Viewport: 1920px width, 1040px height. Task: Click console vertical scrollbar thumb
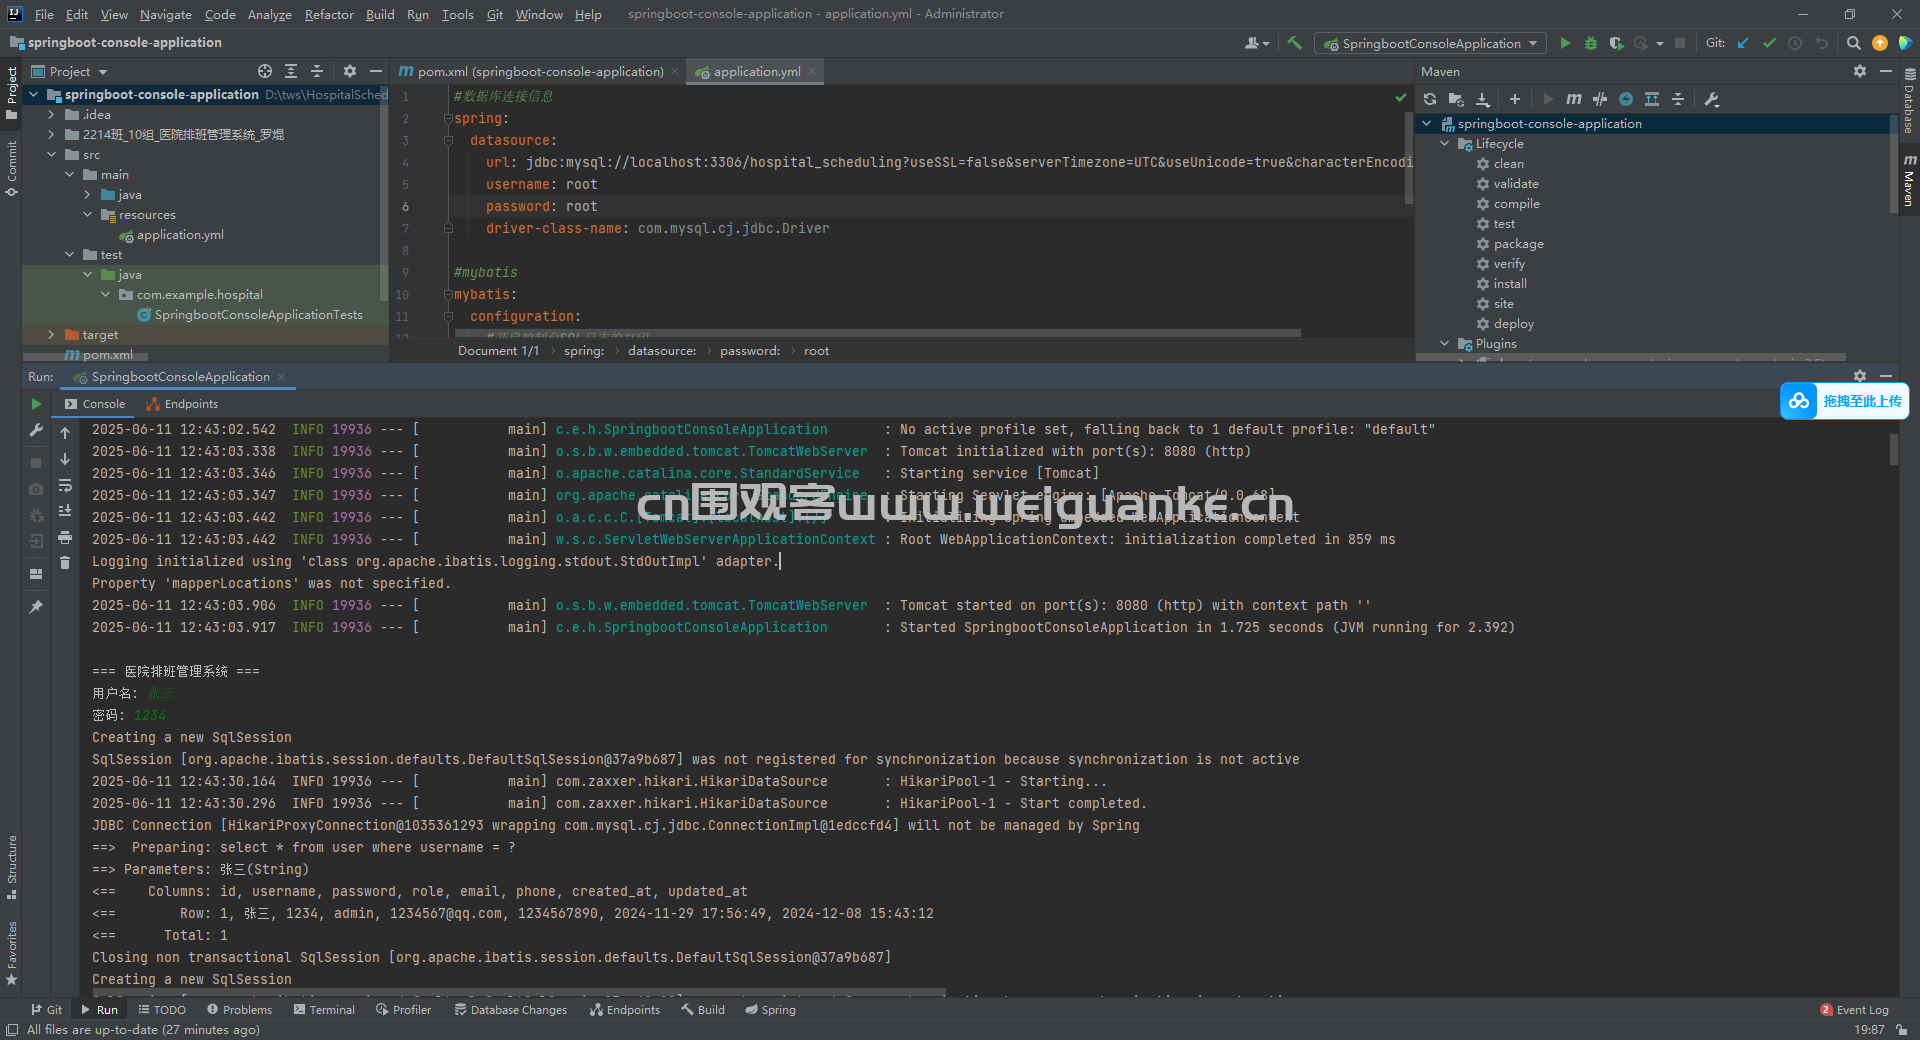click(1893, 451)
